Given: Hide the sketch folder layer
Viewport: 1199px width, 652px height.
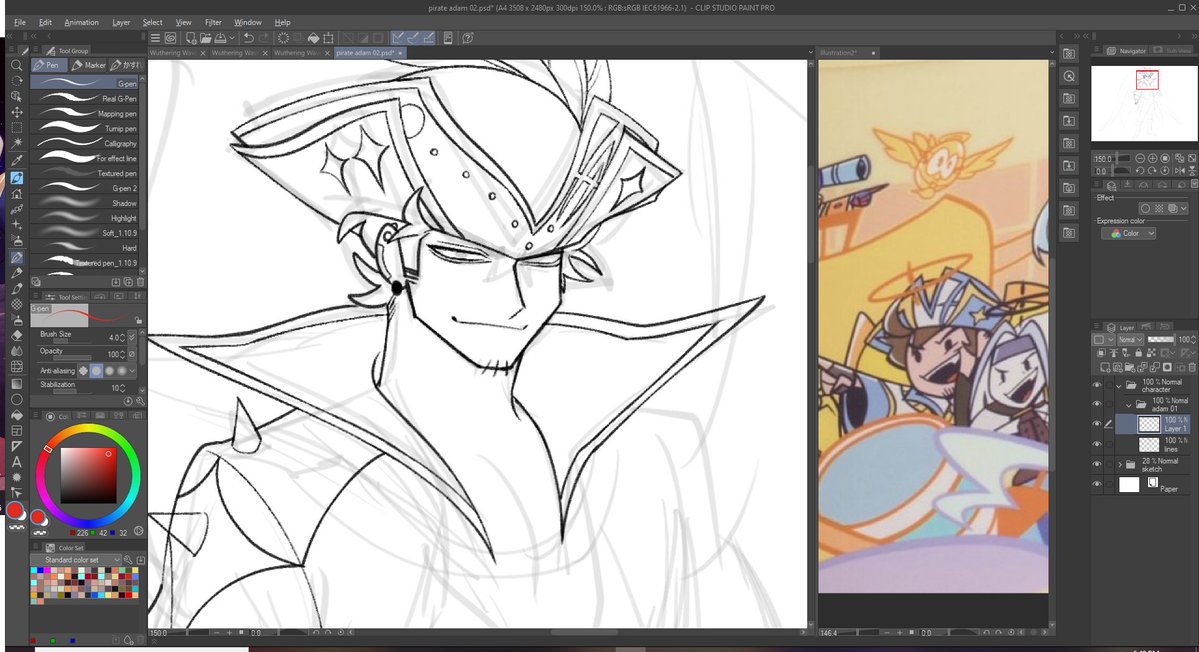Looking at the screenshot, I should (x=1097, y=464).
